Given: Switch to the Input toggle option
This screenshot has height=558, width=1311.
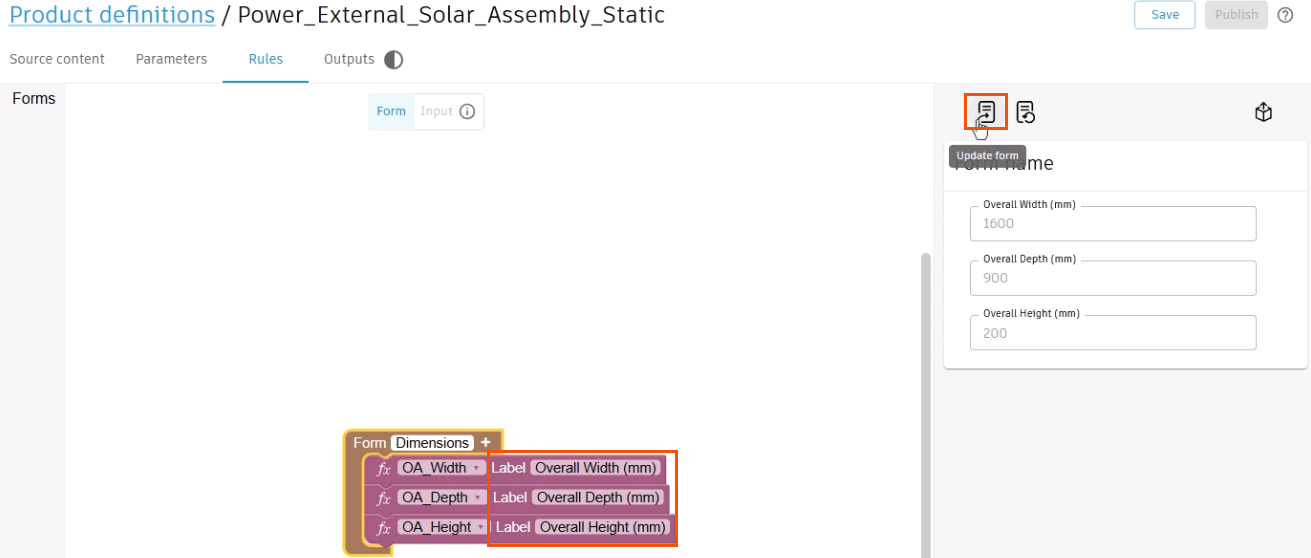Looking at the screenshot, I should (436, 111).
